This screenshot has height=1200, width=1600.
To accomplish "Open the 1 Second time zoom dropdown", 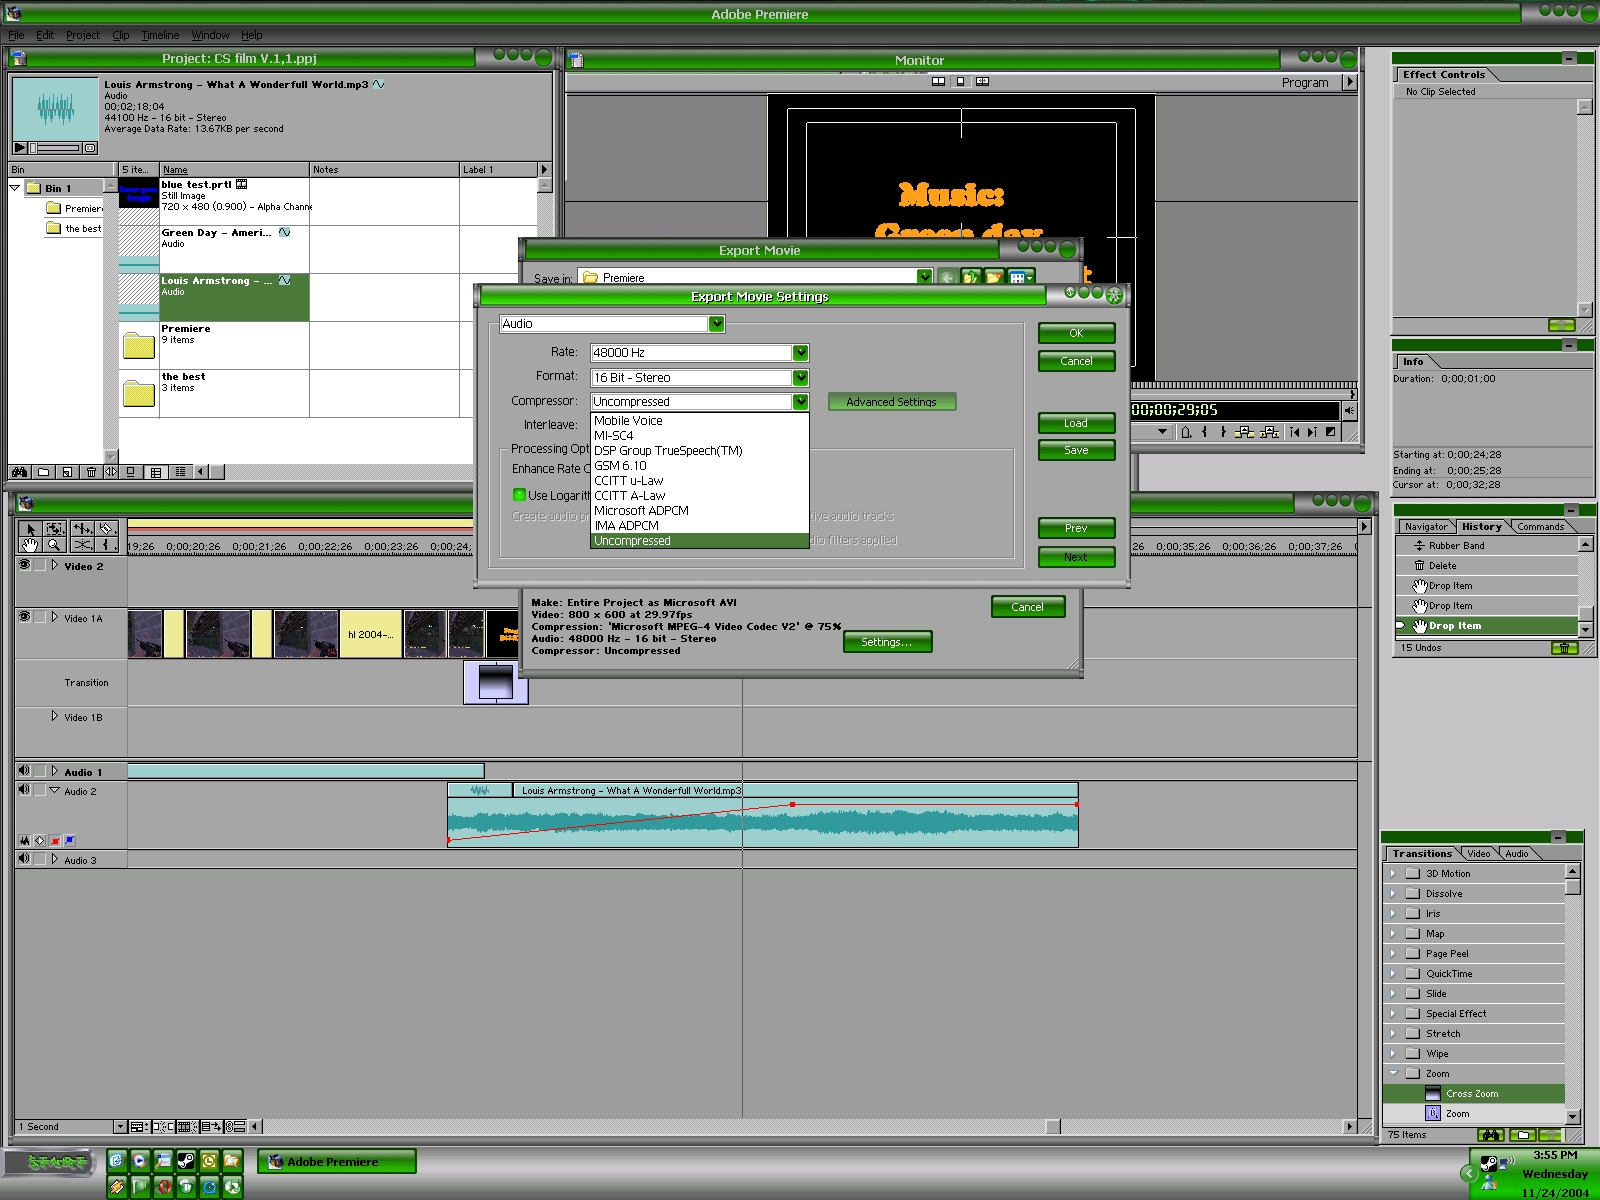I will [120, 1127].
